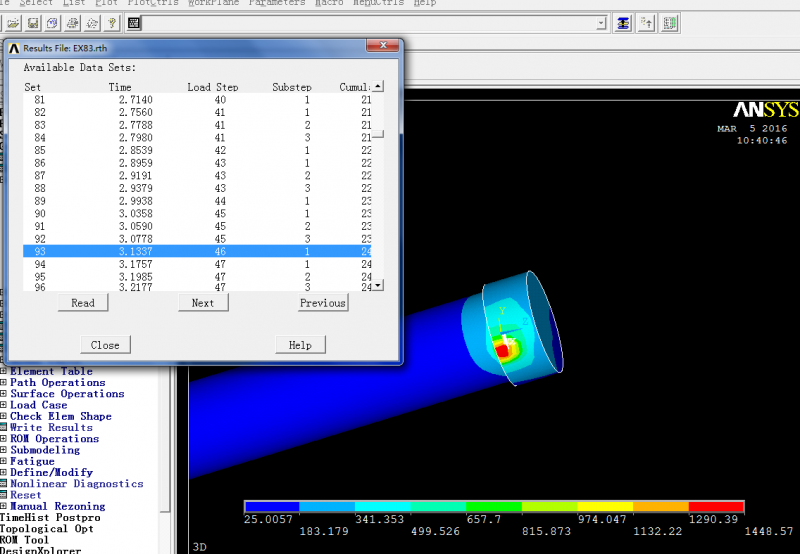
Task: Click the open file toolbar icon
Action: pos(14,23)
